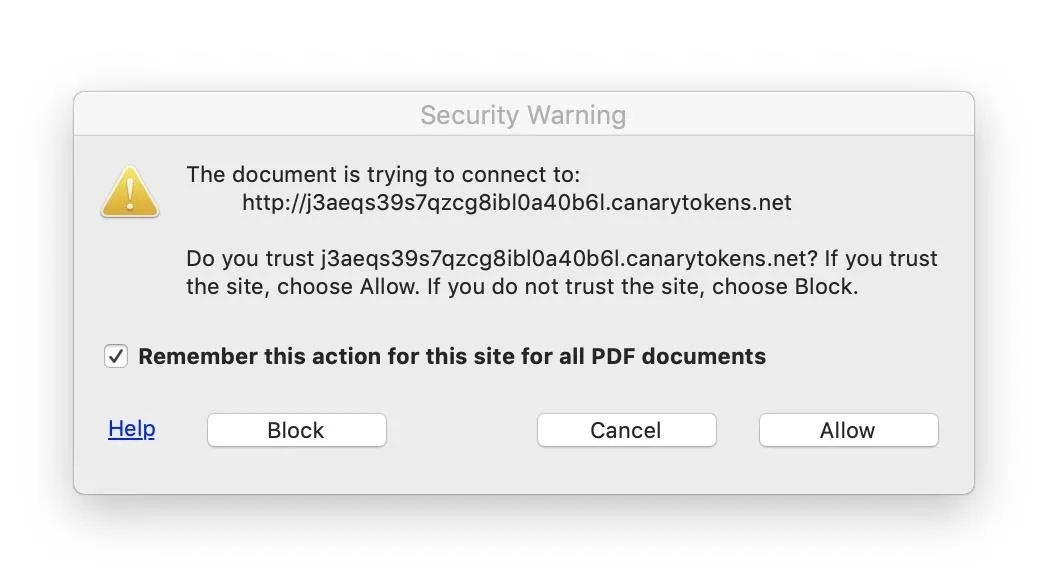The image size is (1058, 578).
Task: Click the yellow warning triangle icon
Action: pyautogui.click(x=130, y=192)
